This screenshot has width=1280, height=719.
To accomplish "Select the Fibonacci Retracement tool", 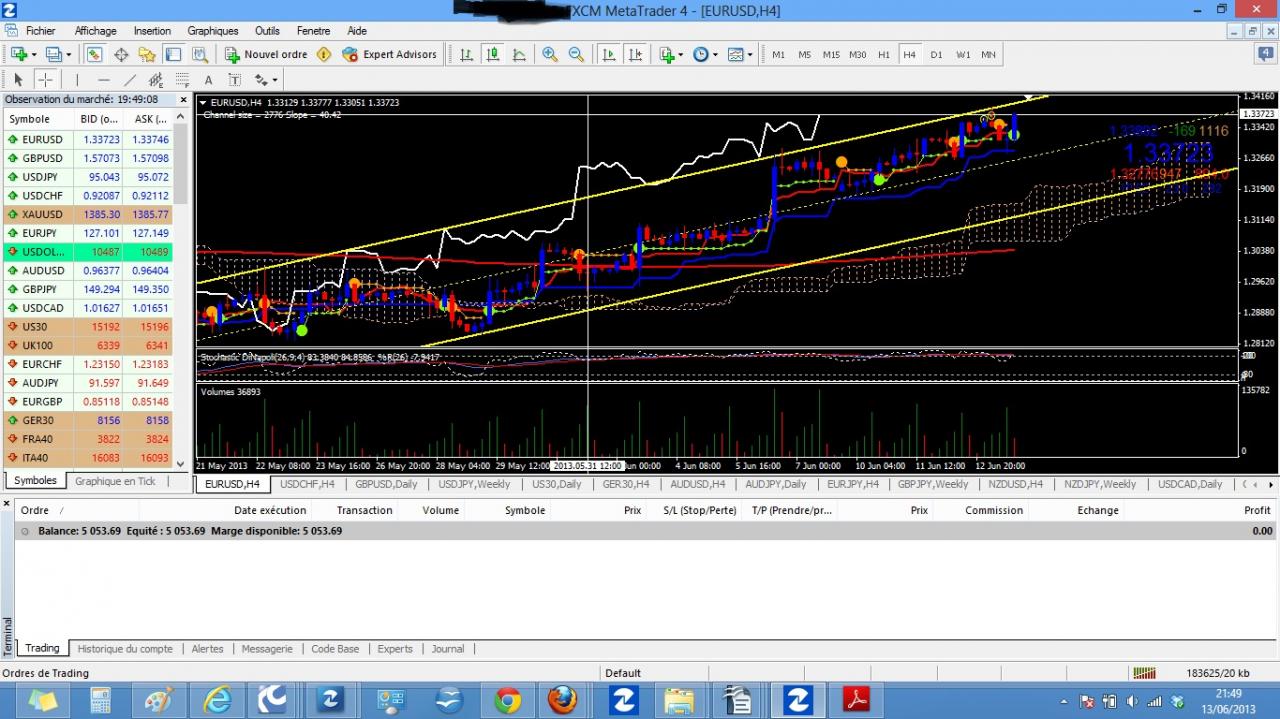I will [x=182, y=80].
